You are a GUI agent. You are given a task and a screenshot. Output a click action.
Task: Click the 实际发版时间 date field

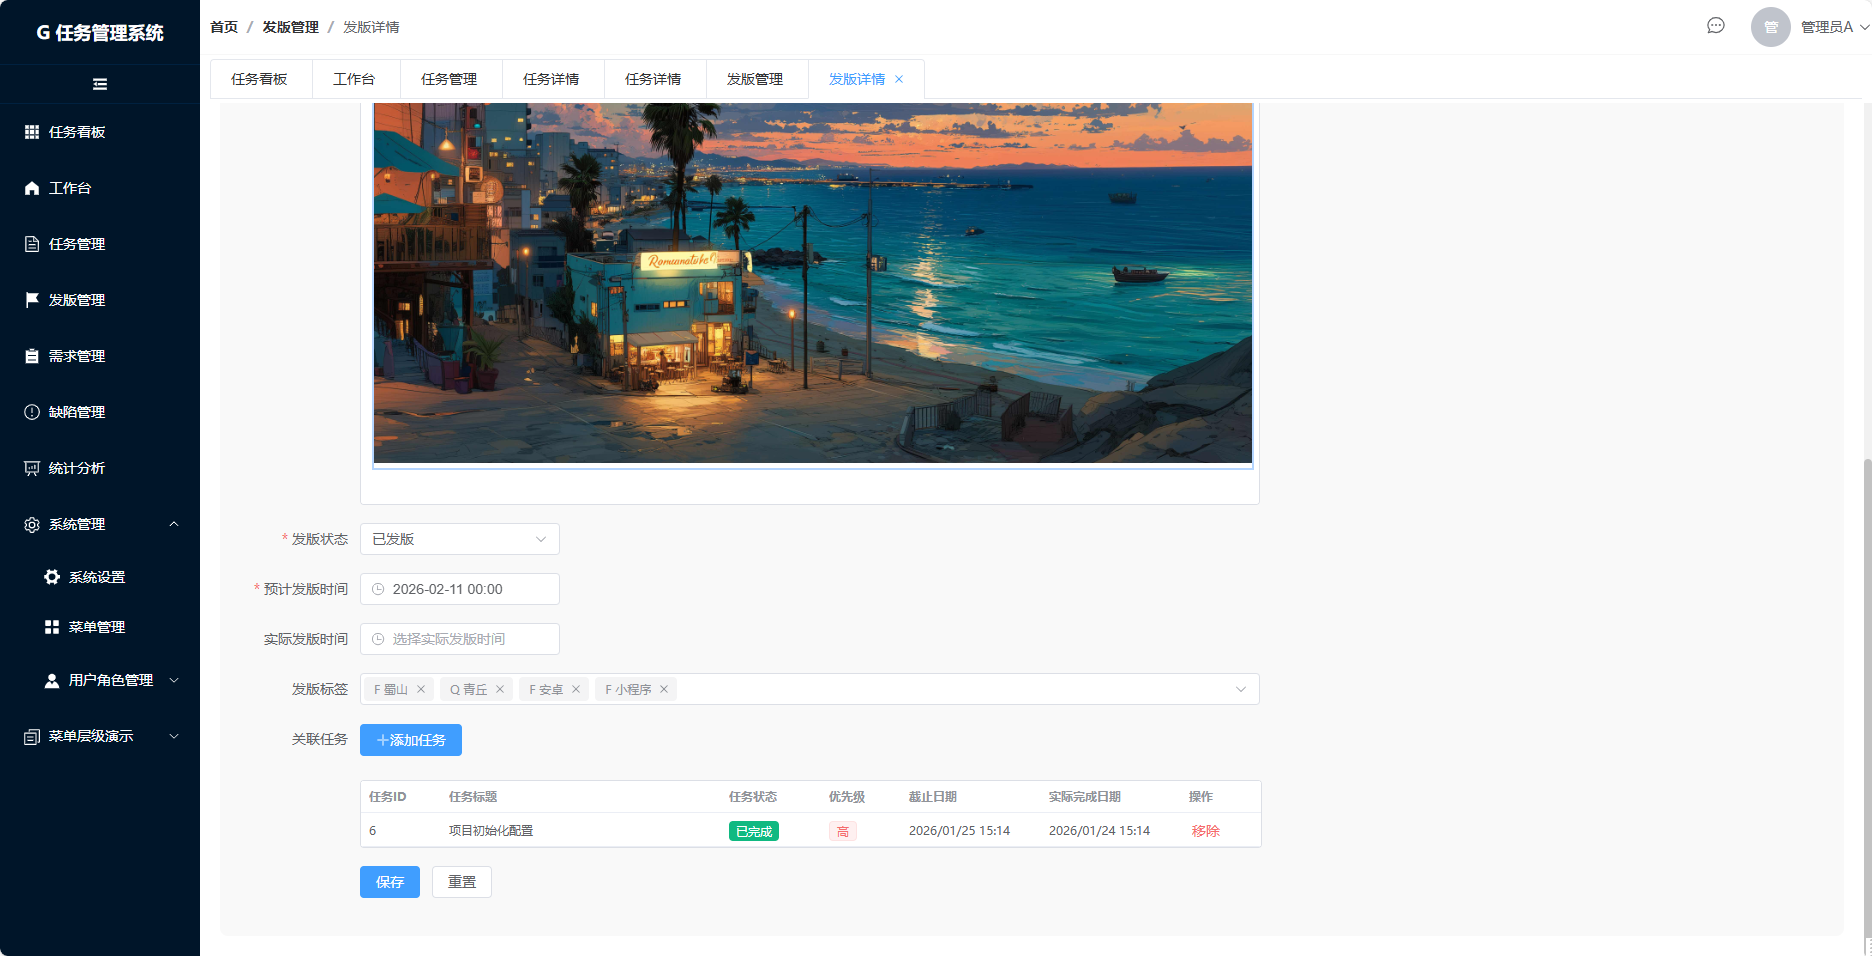pyautogui.click(x=460, y=639)
